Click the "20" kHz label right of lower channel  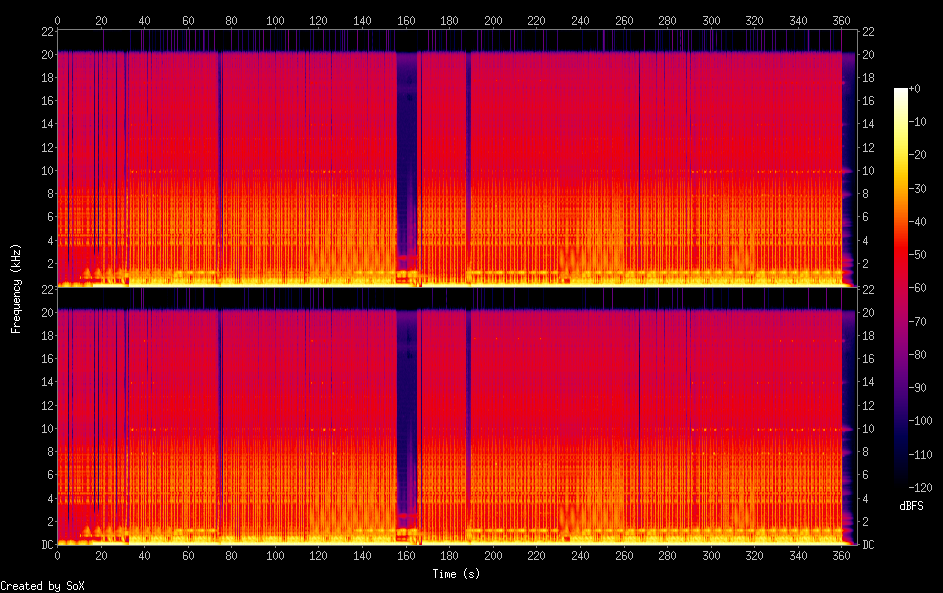pyautogui.click(x=868, y=312)
